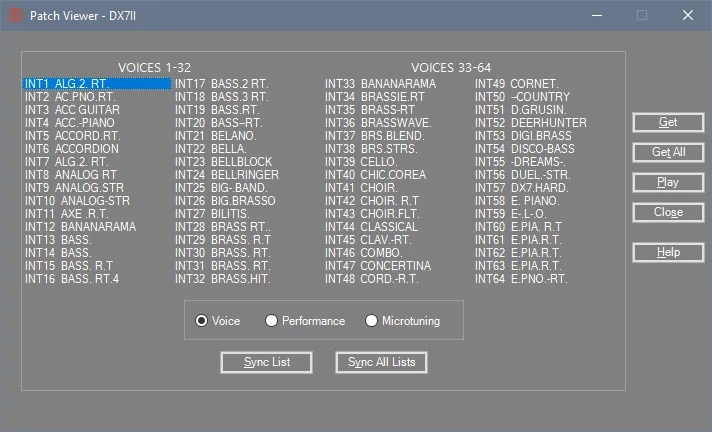Minimize the Patch Viewer window

pyautogui.click(x=597, y=15)
